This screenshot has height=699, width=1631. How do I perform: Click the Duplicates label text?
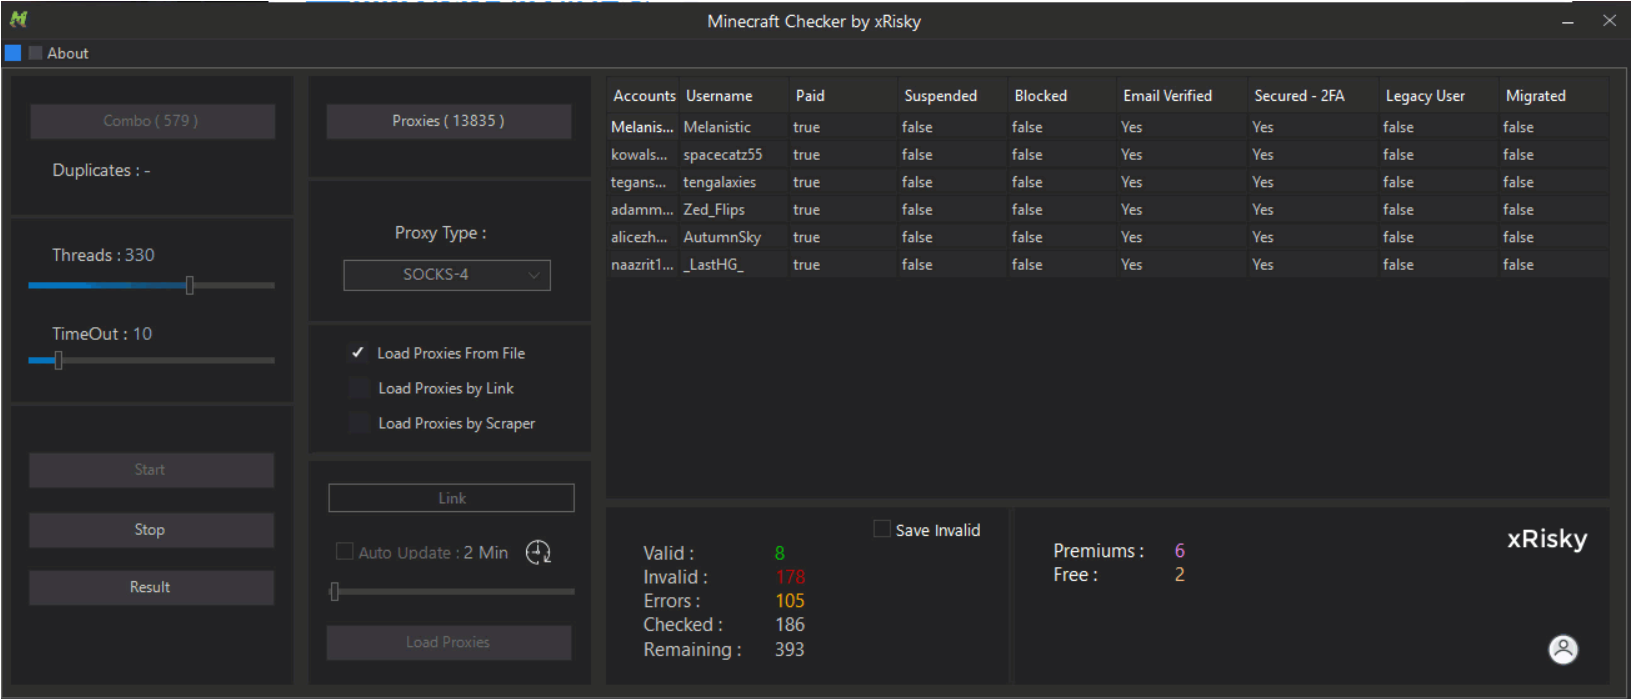(x=102, y=171)
